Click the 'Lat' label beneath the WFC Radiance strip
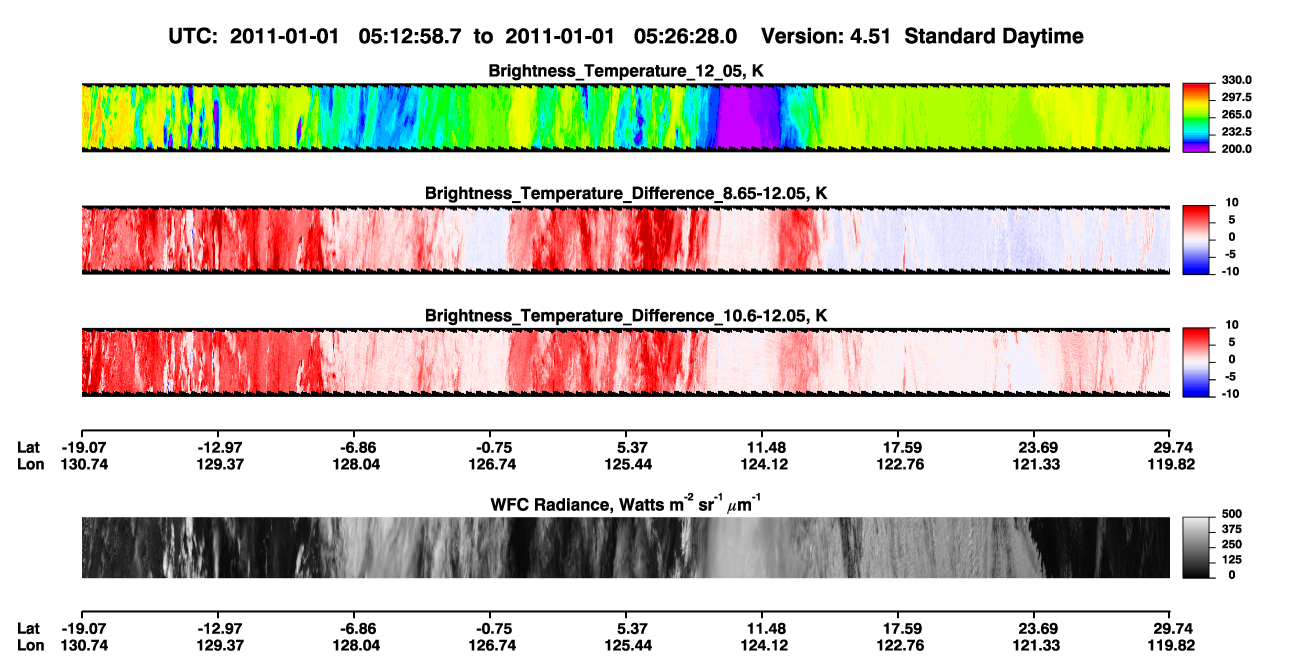This screenshot has height=667, width=1300. [29, 629]
